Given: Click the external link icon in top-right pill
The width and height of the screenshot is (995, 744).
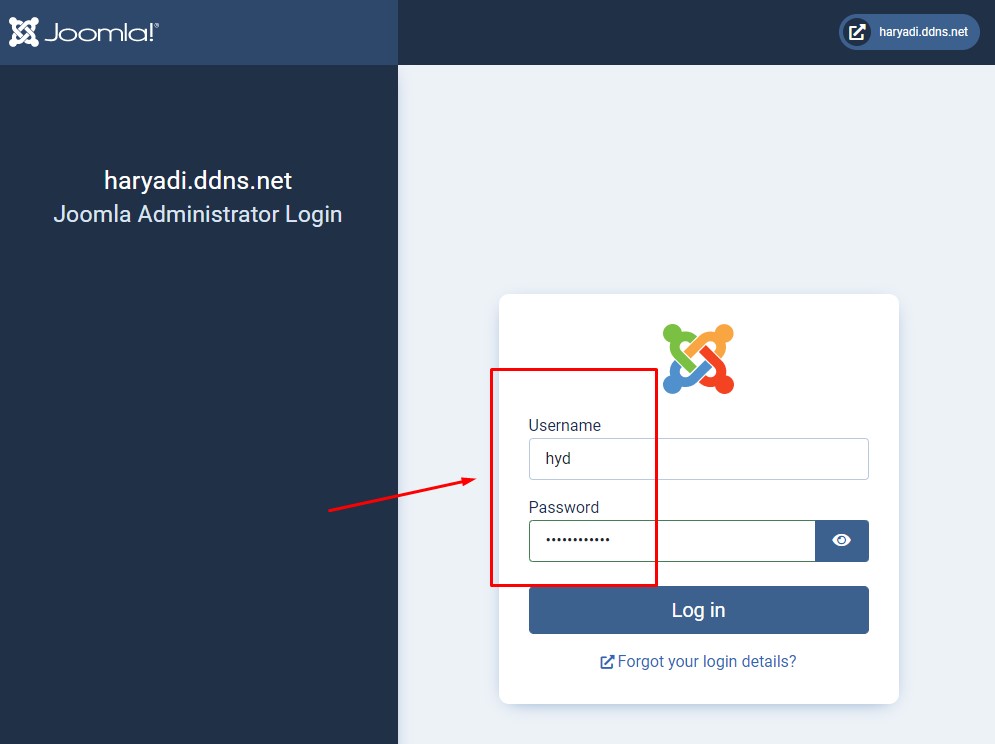Looking at the screenshot, I should (857, 32).
